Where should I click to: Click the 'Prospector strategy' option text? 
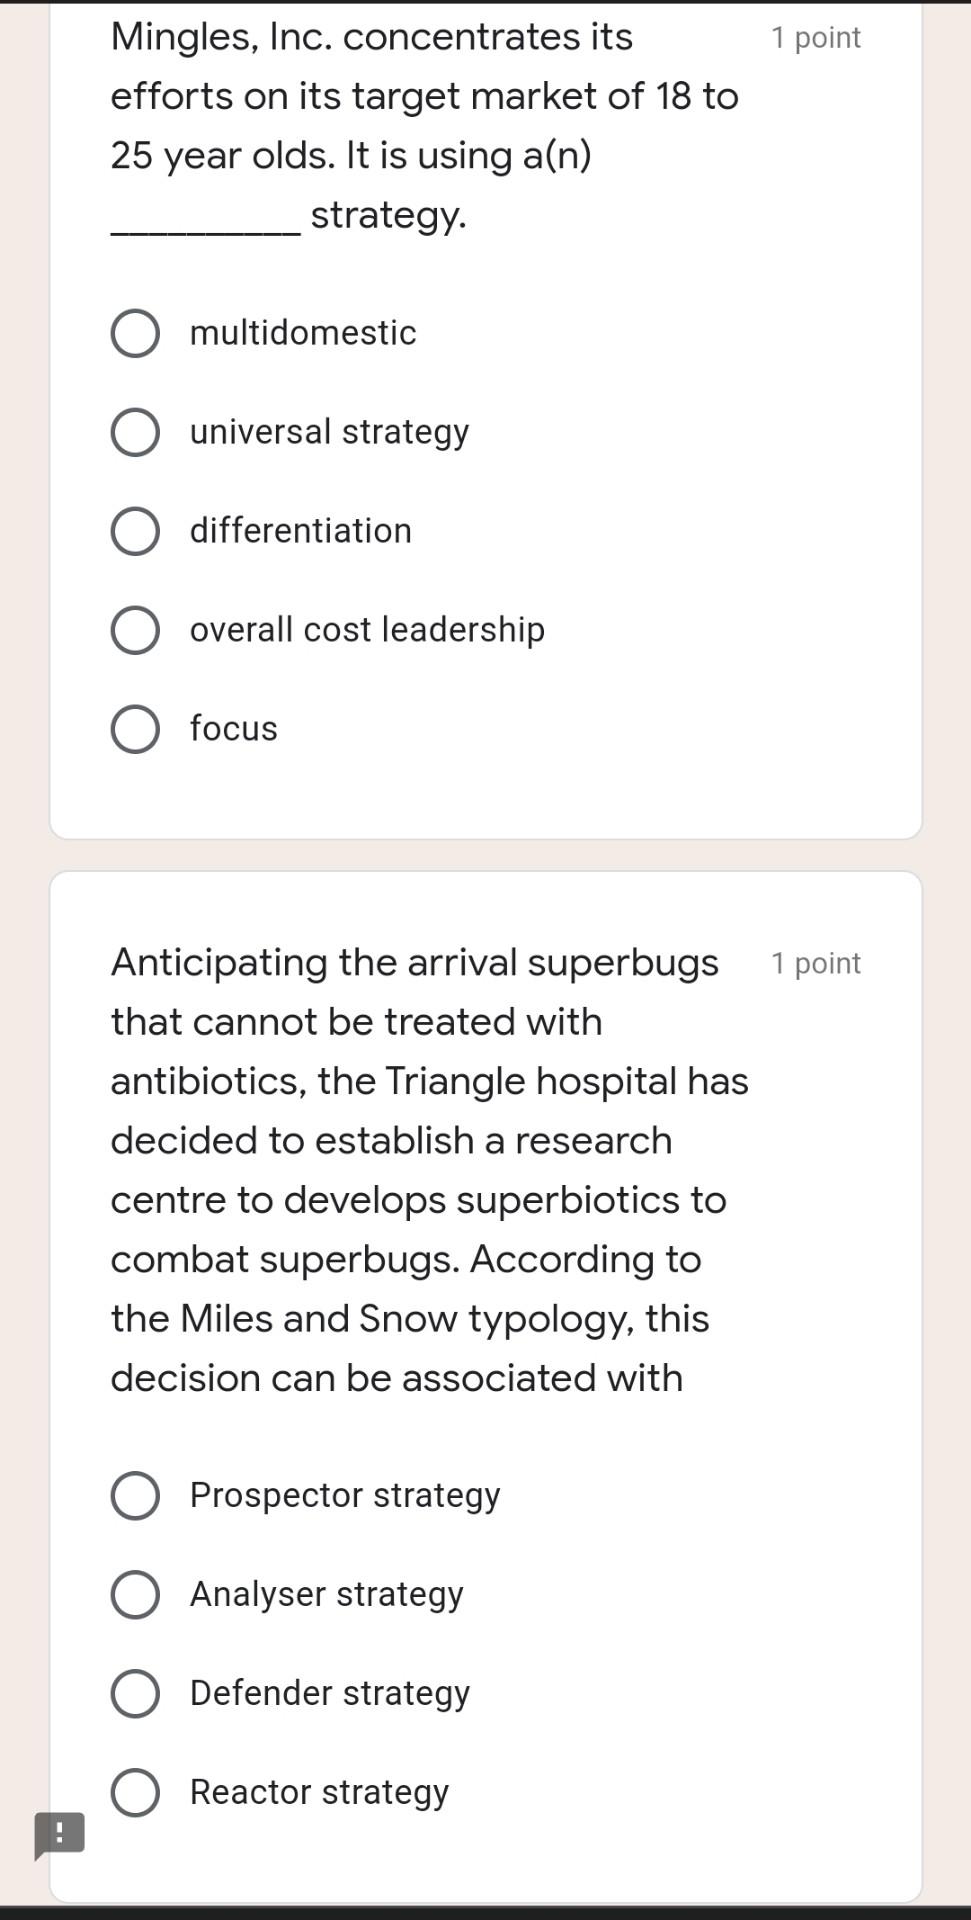(345, 1495)
